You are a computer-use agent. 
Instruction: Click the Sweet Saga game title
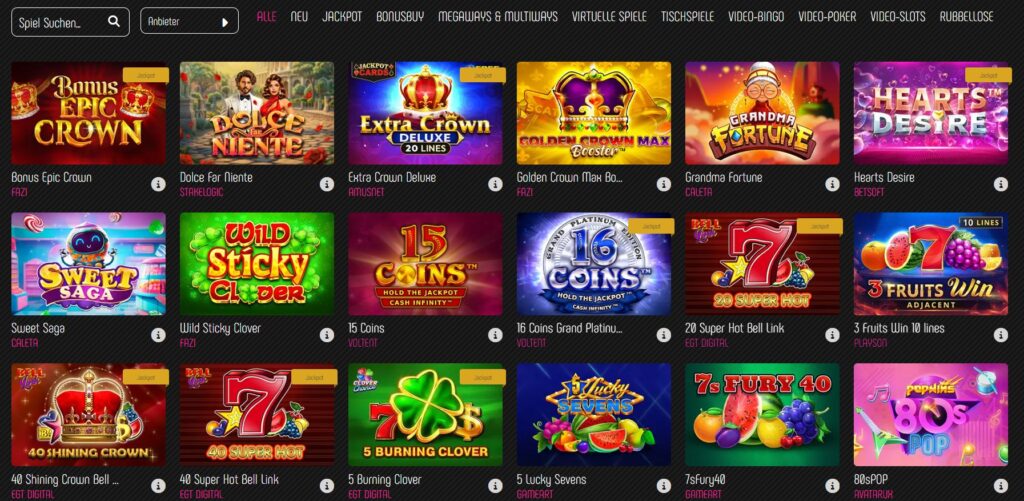pos(38,328)
